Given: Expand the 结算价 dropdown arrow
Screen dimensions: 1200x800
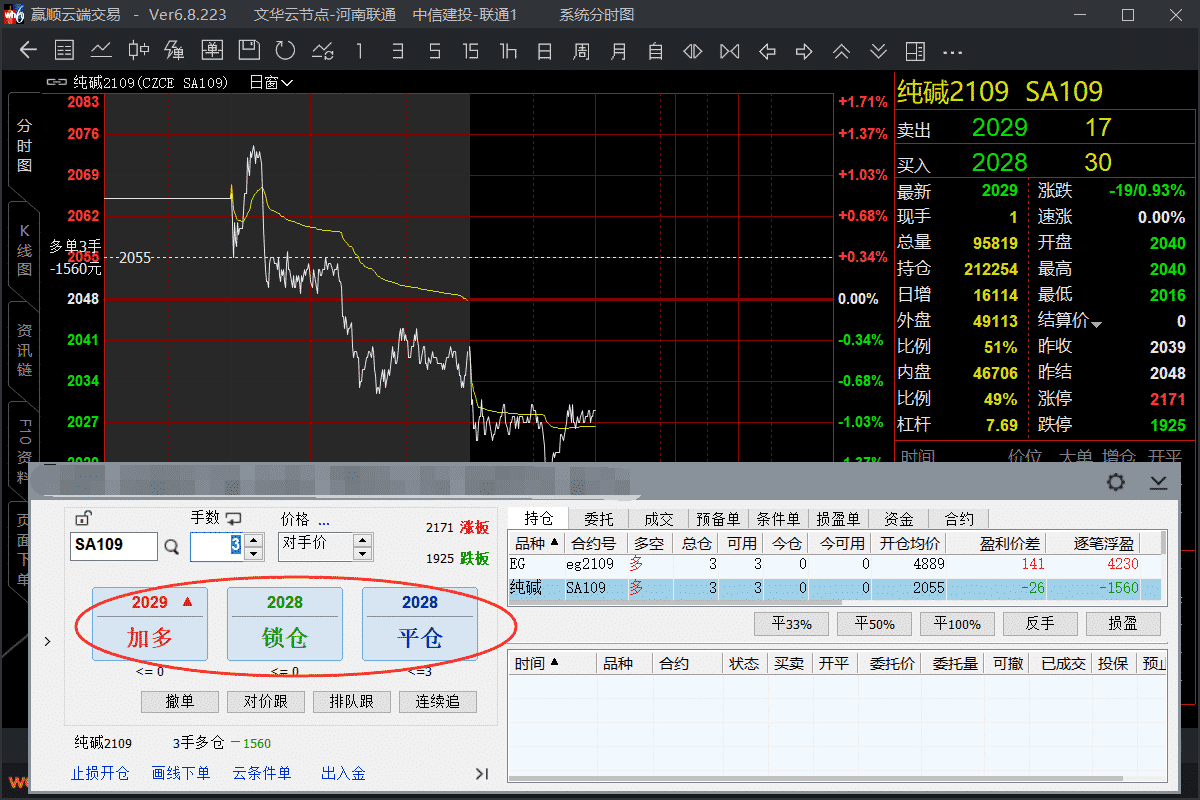Looking at the screenshot, I should coord(1096,324).
